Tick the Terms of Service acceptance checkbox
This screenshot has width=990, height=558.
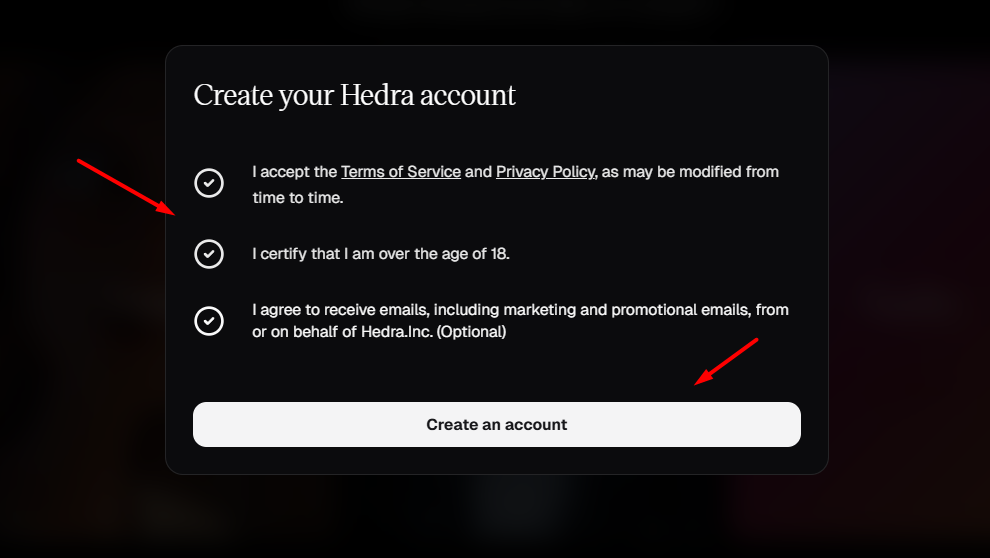209,183
